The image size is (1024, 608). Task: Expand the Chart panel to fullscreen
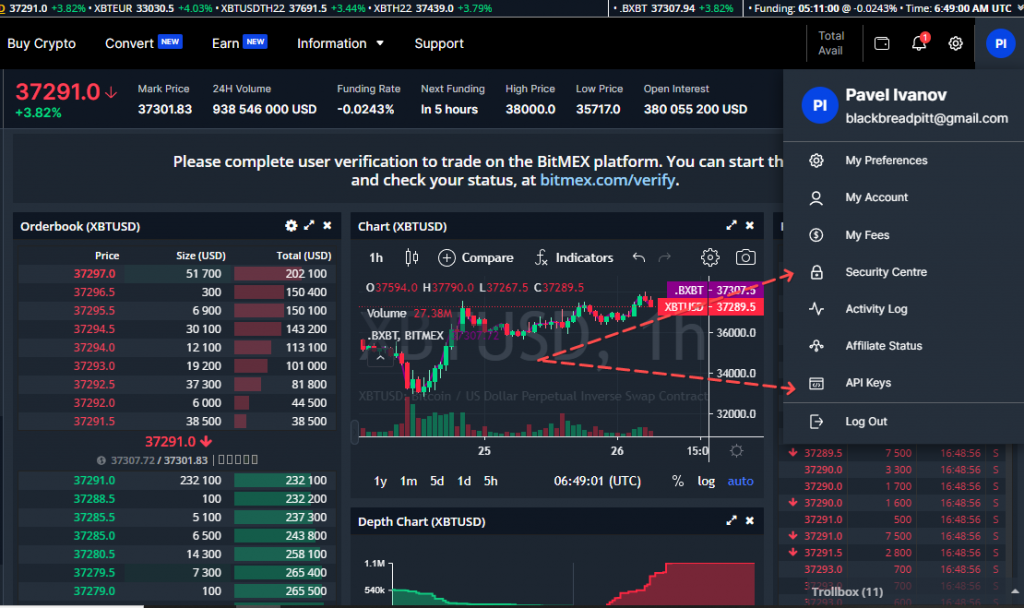pyautogui.click(x=731, y=225)
